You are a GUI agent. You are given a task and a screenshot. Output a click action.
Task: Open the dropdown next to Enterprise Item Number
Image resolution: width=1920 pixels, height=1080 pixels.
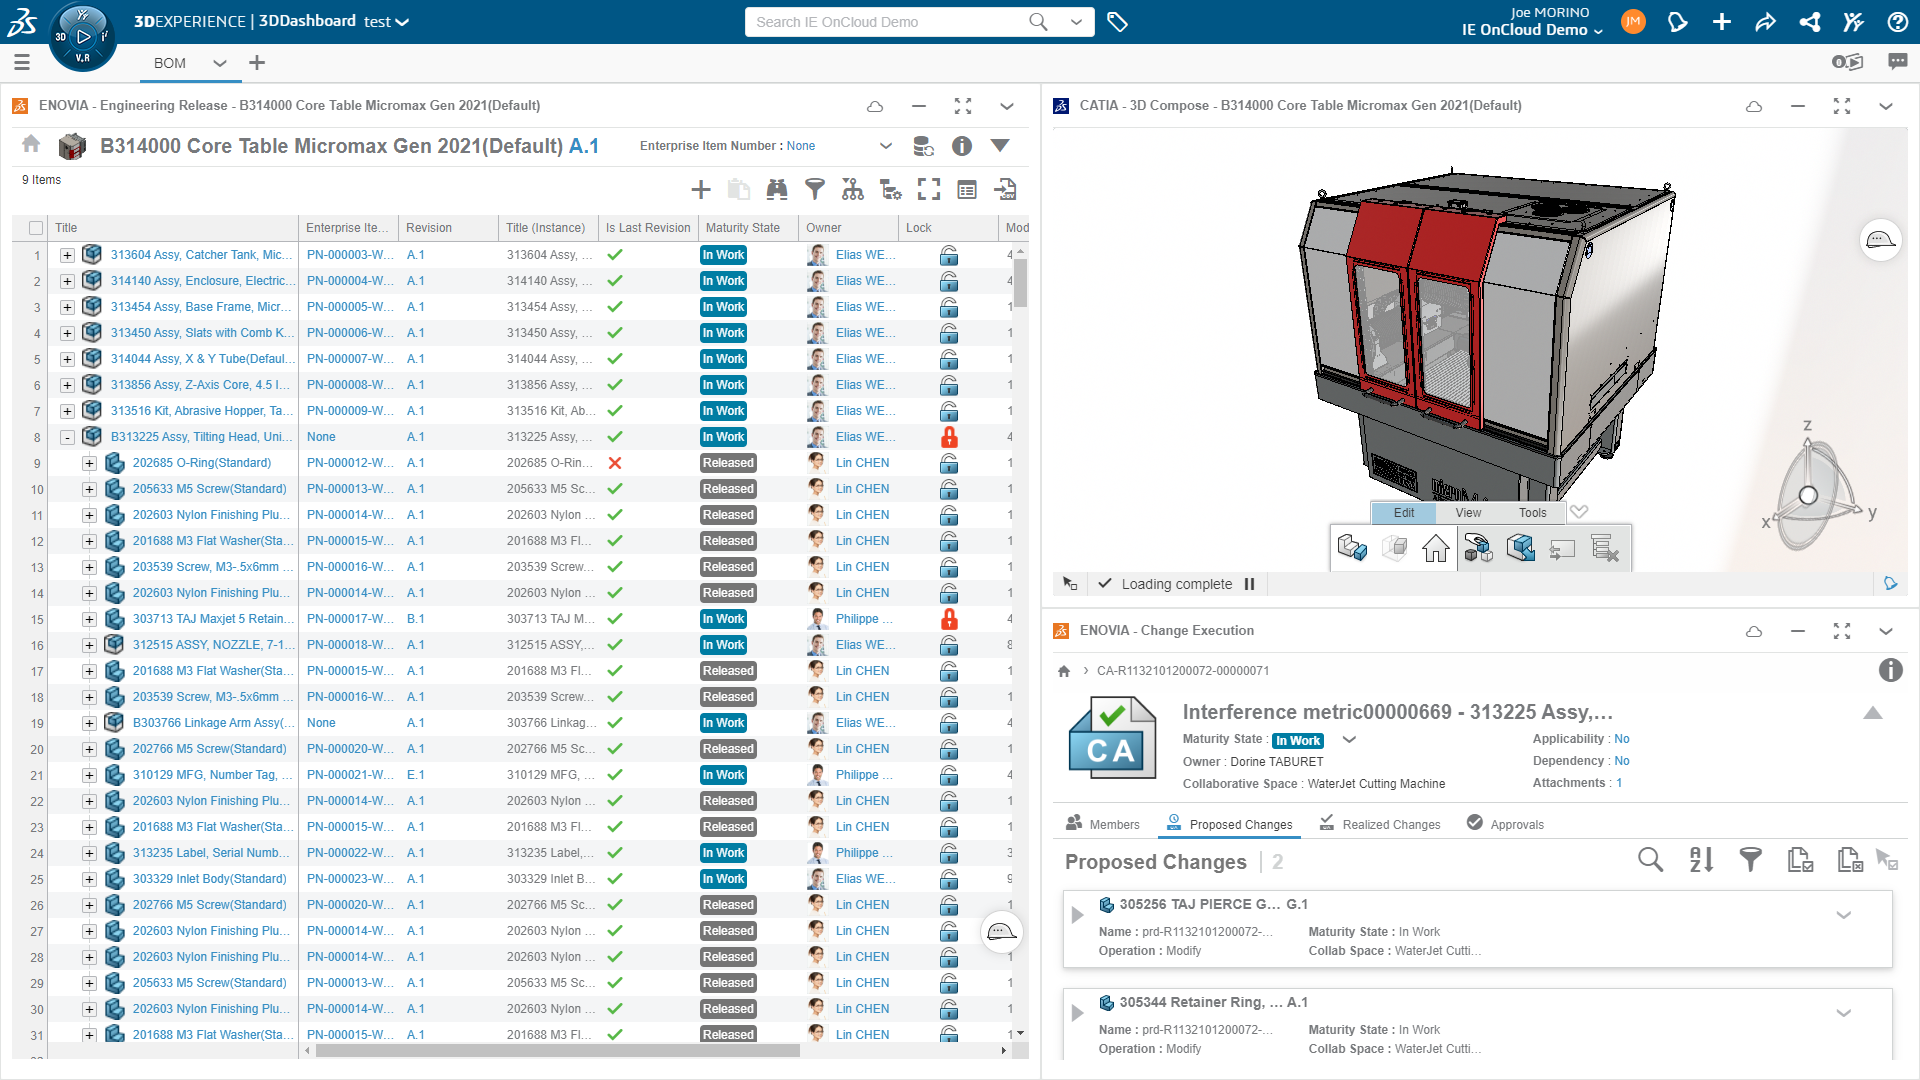(885, 146)
